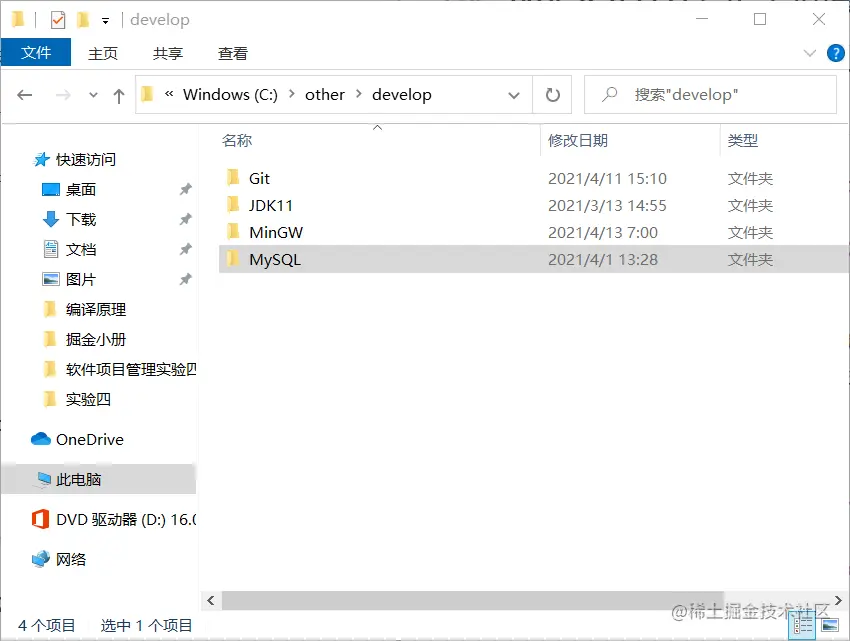The width and height of the screenshot is (850, 641).
Task: Select the MinGW folder icon
Action: [233, 232]
